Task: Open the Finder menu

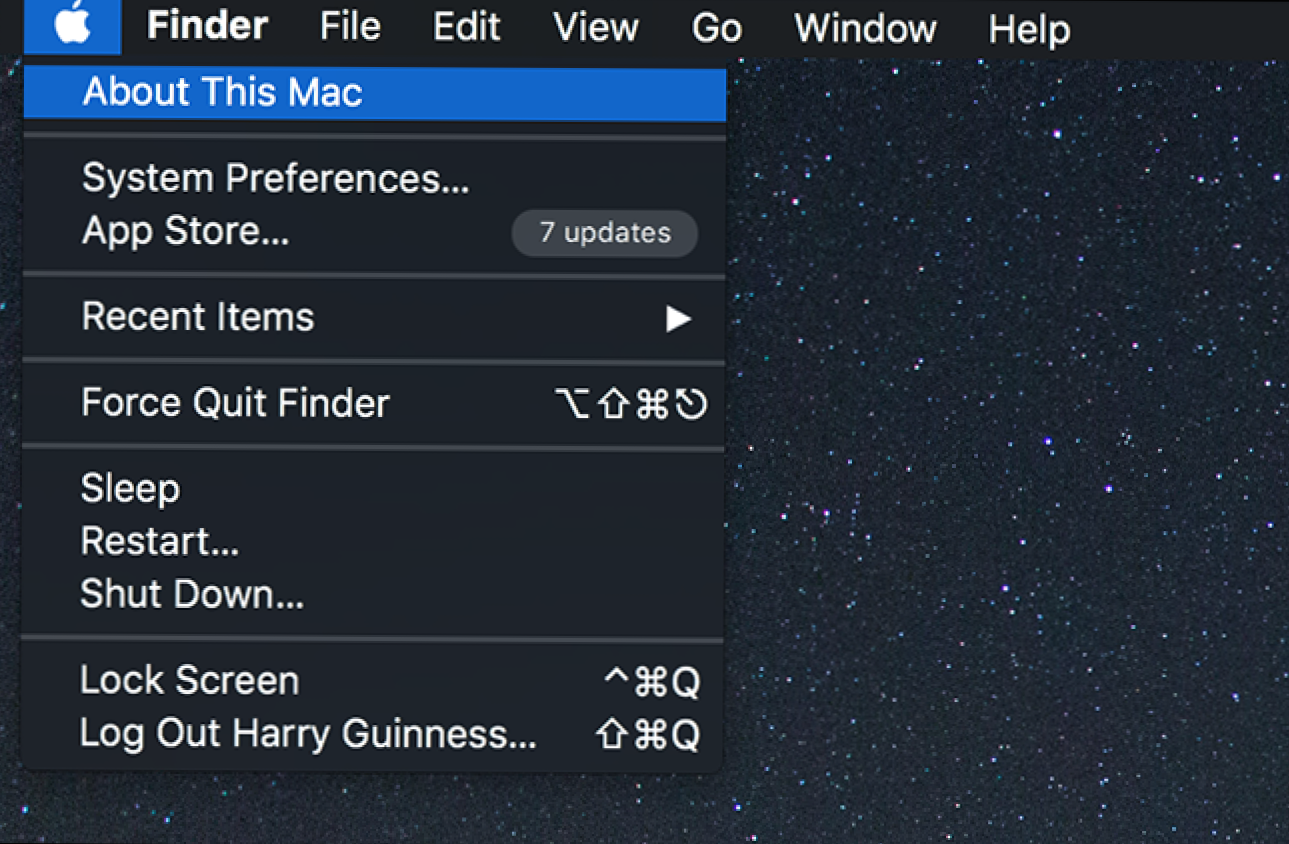Action: point(207,27)
